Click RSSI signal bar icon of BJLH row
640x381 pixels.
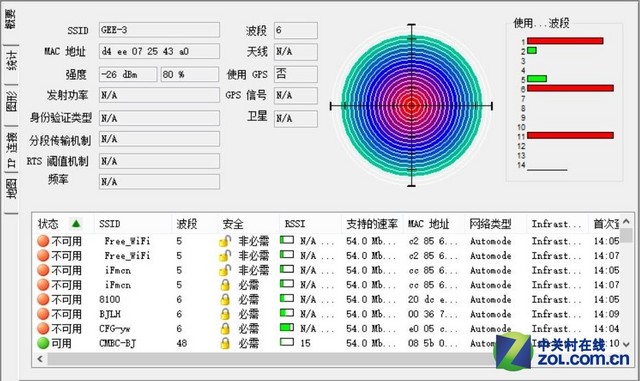point(287,313)
